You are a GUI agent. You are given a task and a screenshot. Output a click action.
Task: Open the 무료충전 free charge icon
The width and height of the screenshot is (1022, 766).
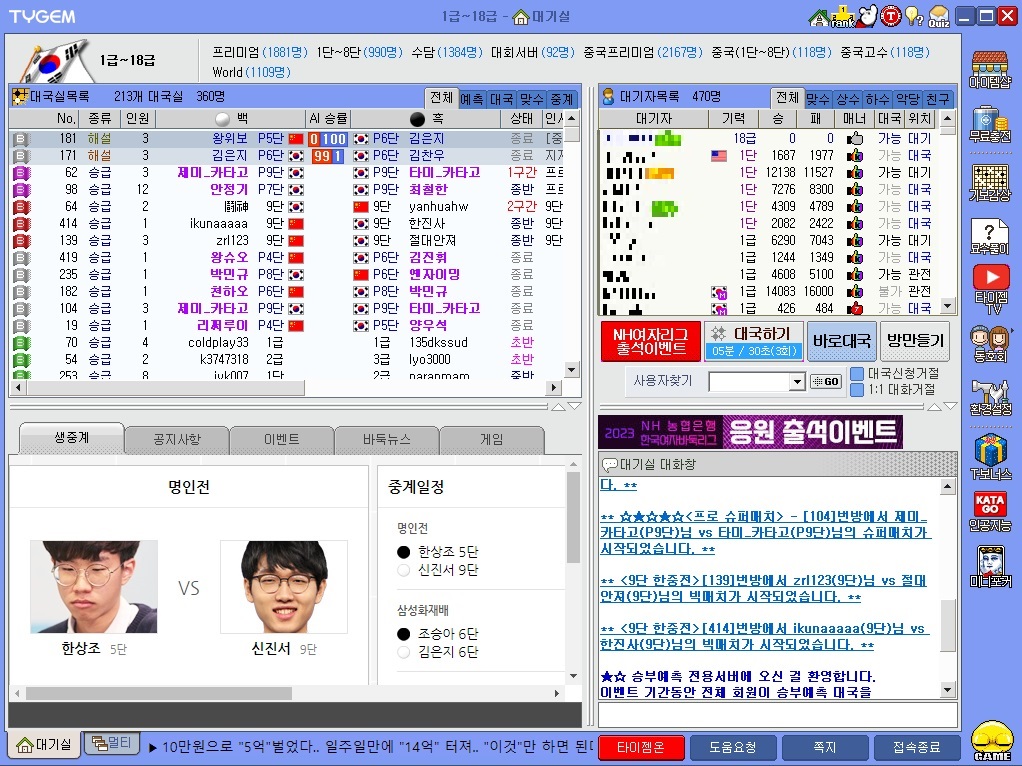pyautogui.click(x=990, y=125)
